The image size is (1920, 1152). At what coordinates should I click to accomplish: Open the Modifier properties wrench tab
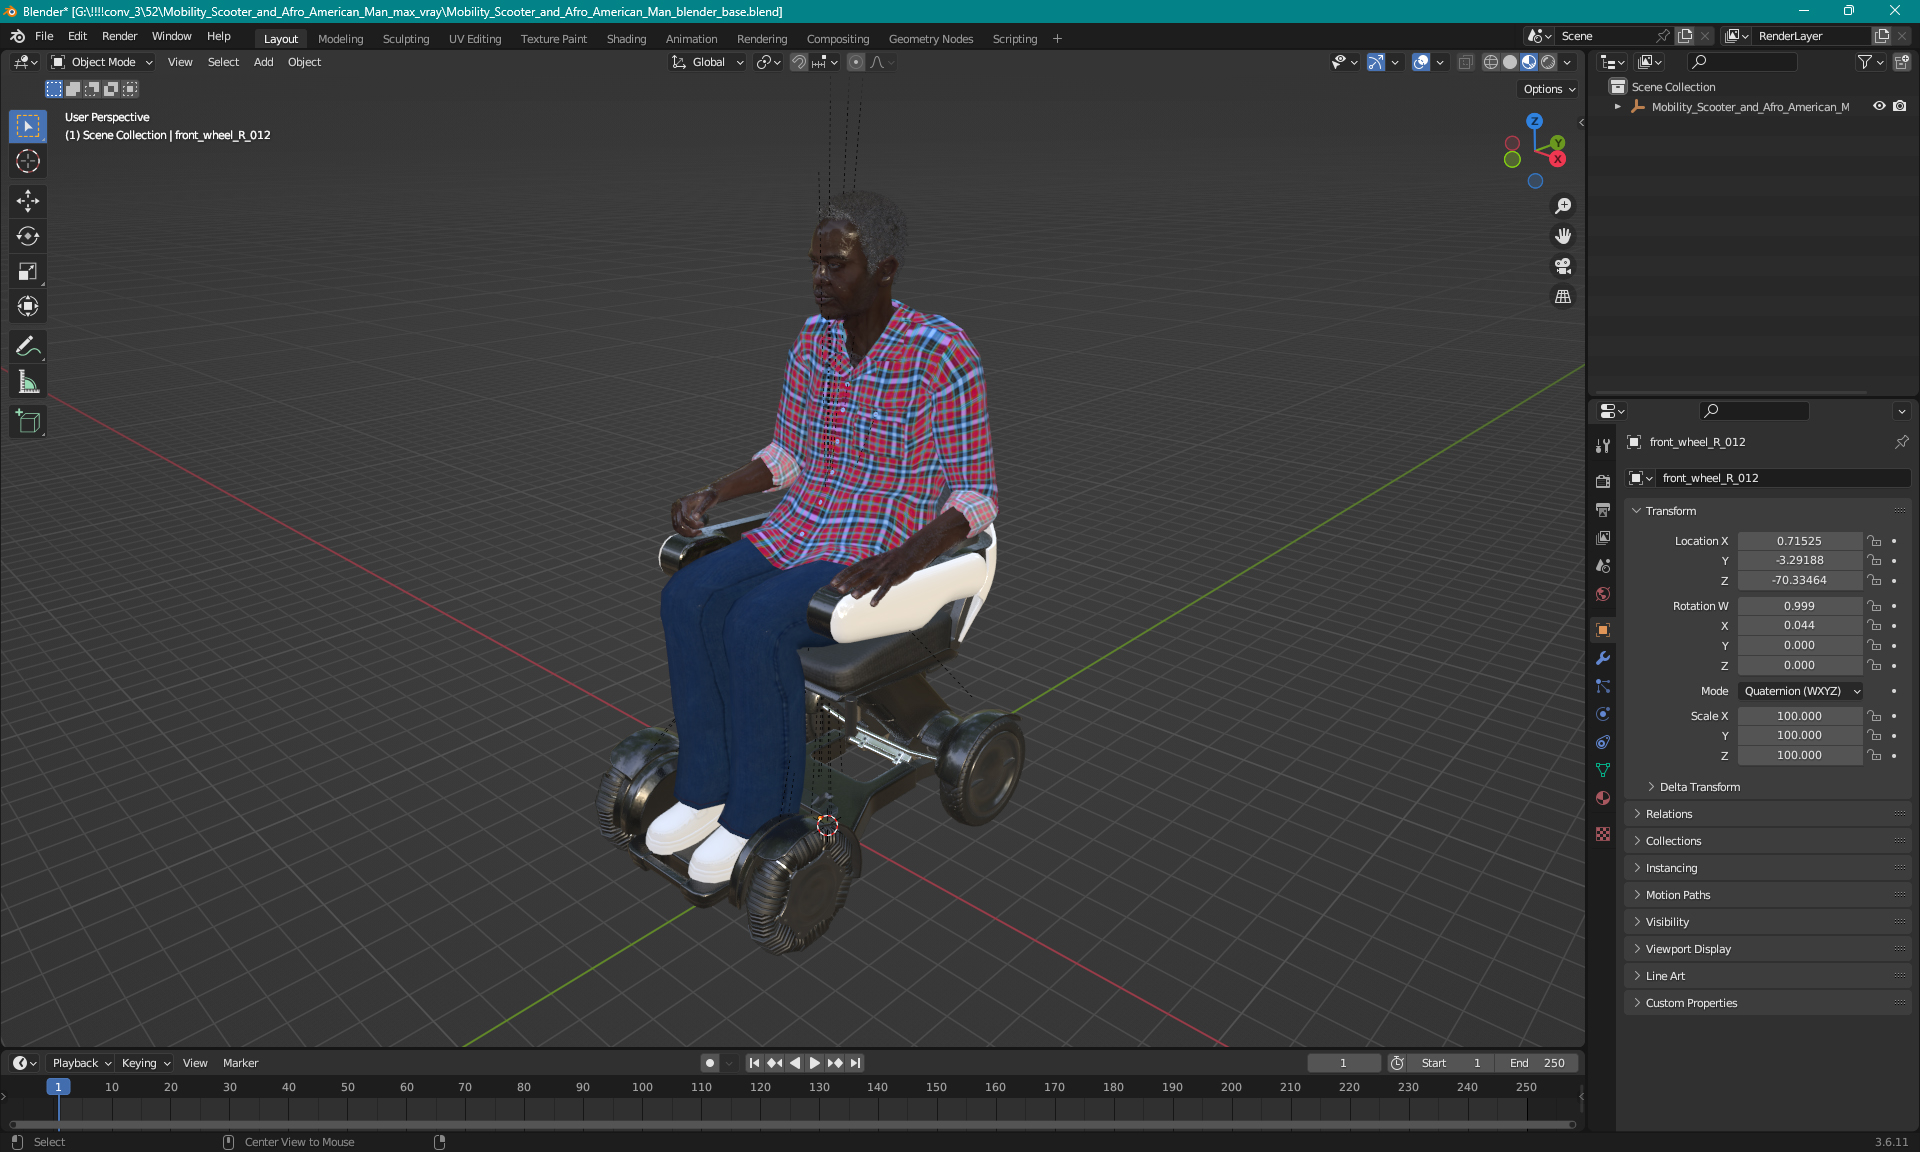coord(1603,658)
